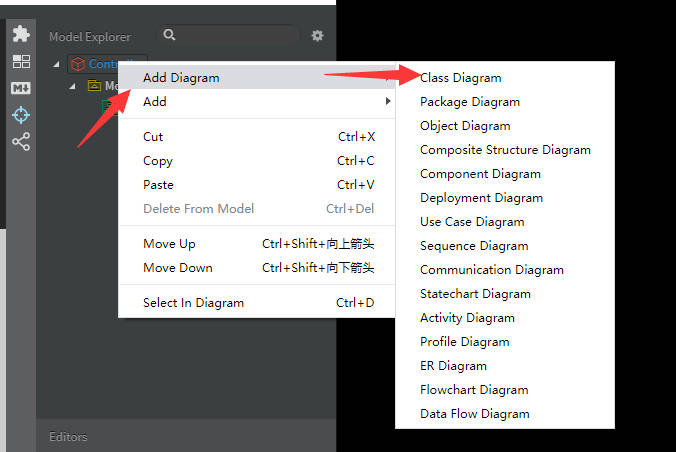676x452 pixels.
Task: Expand the Add submenu arrow
Action: point(387,102)
